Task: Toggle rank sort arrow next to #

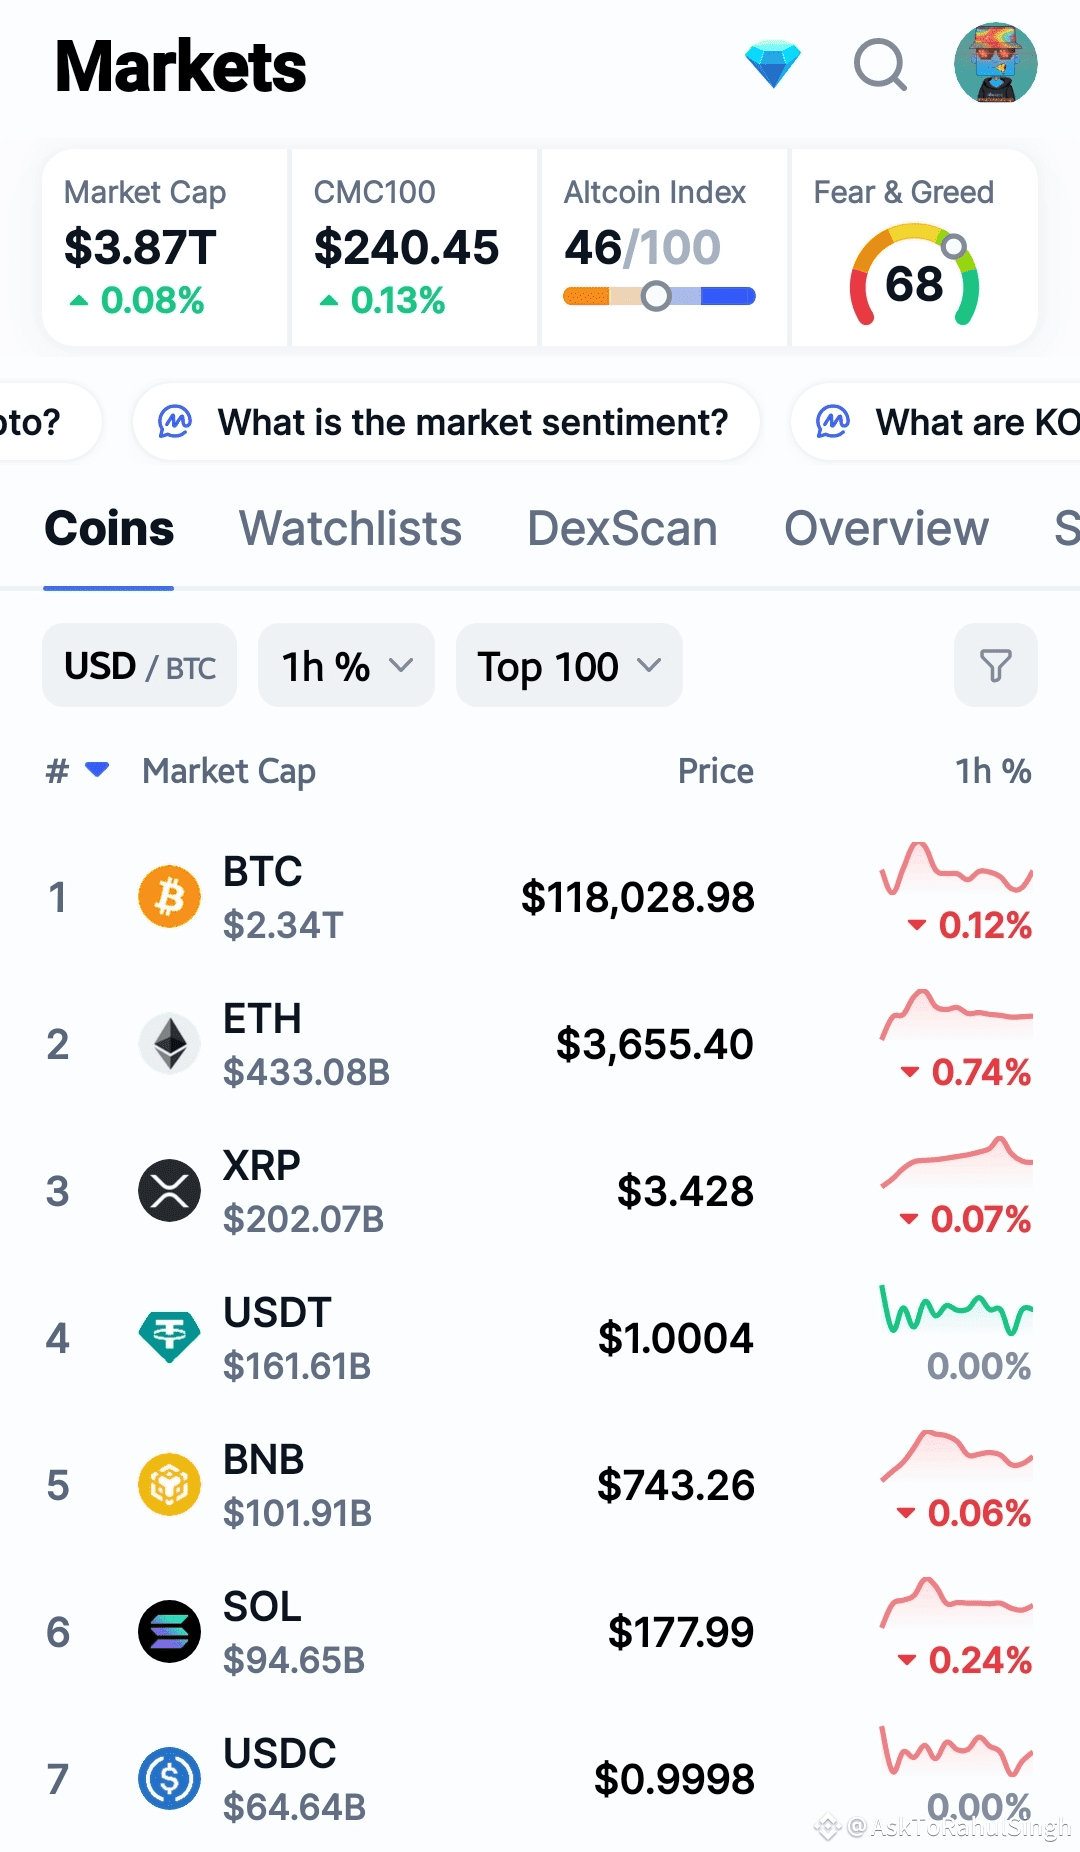Action: tap(97, 769)
